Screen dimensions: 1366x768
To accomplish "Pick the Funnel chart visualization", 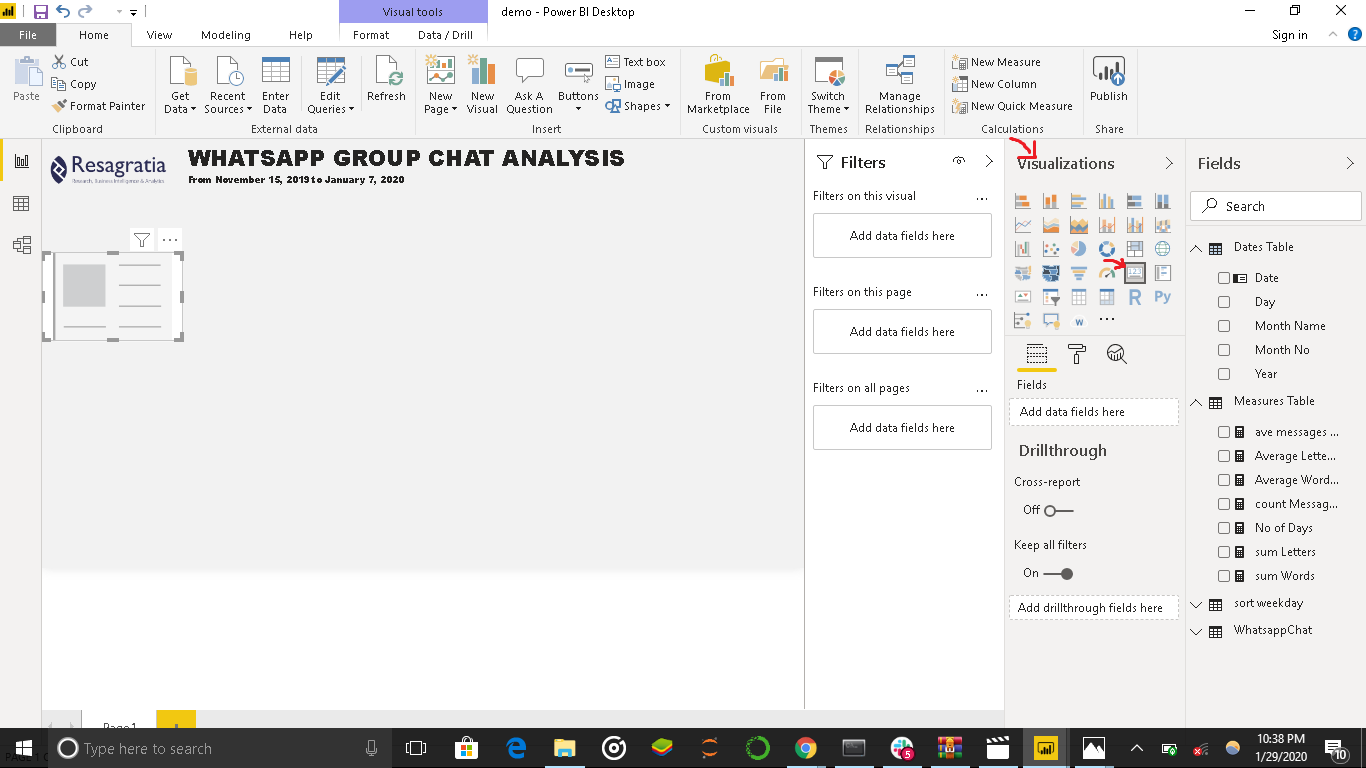I will (x=1079, y=273).
